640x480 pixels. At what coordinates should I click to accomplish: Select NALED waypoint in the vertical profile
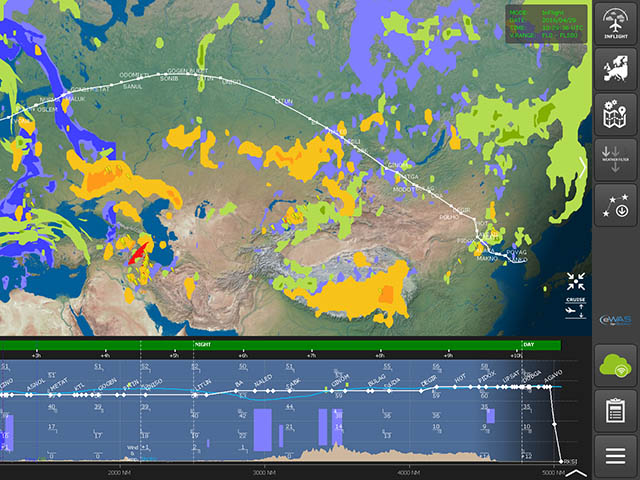point(263,381)
